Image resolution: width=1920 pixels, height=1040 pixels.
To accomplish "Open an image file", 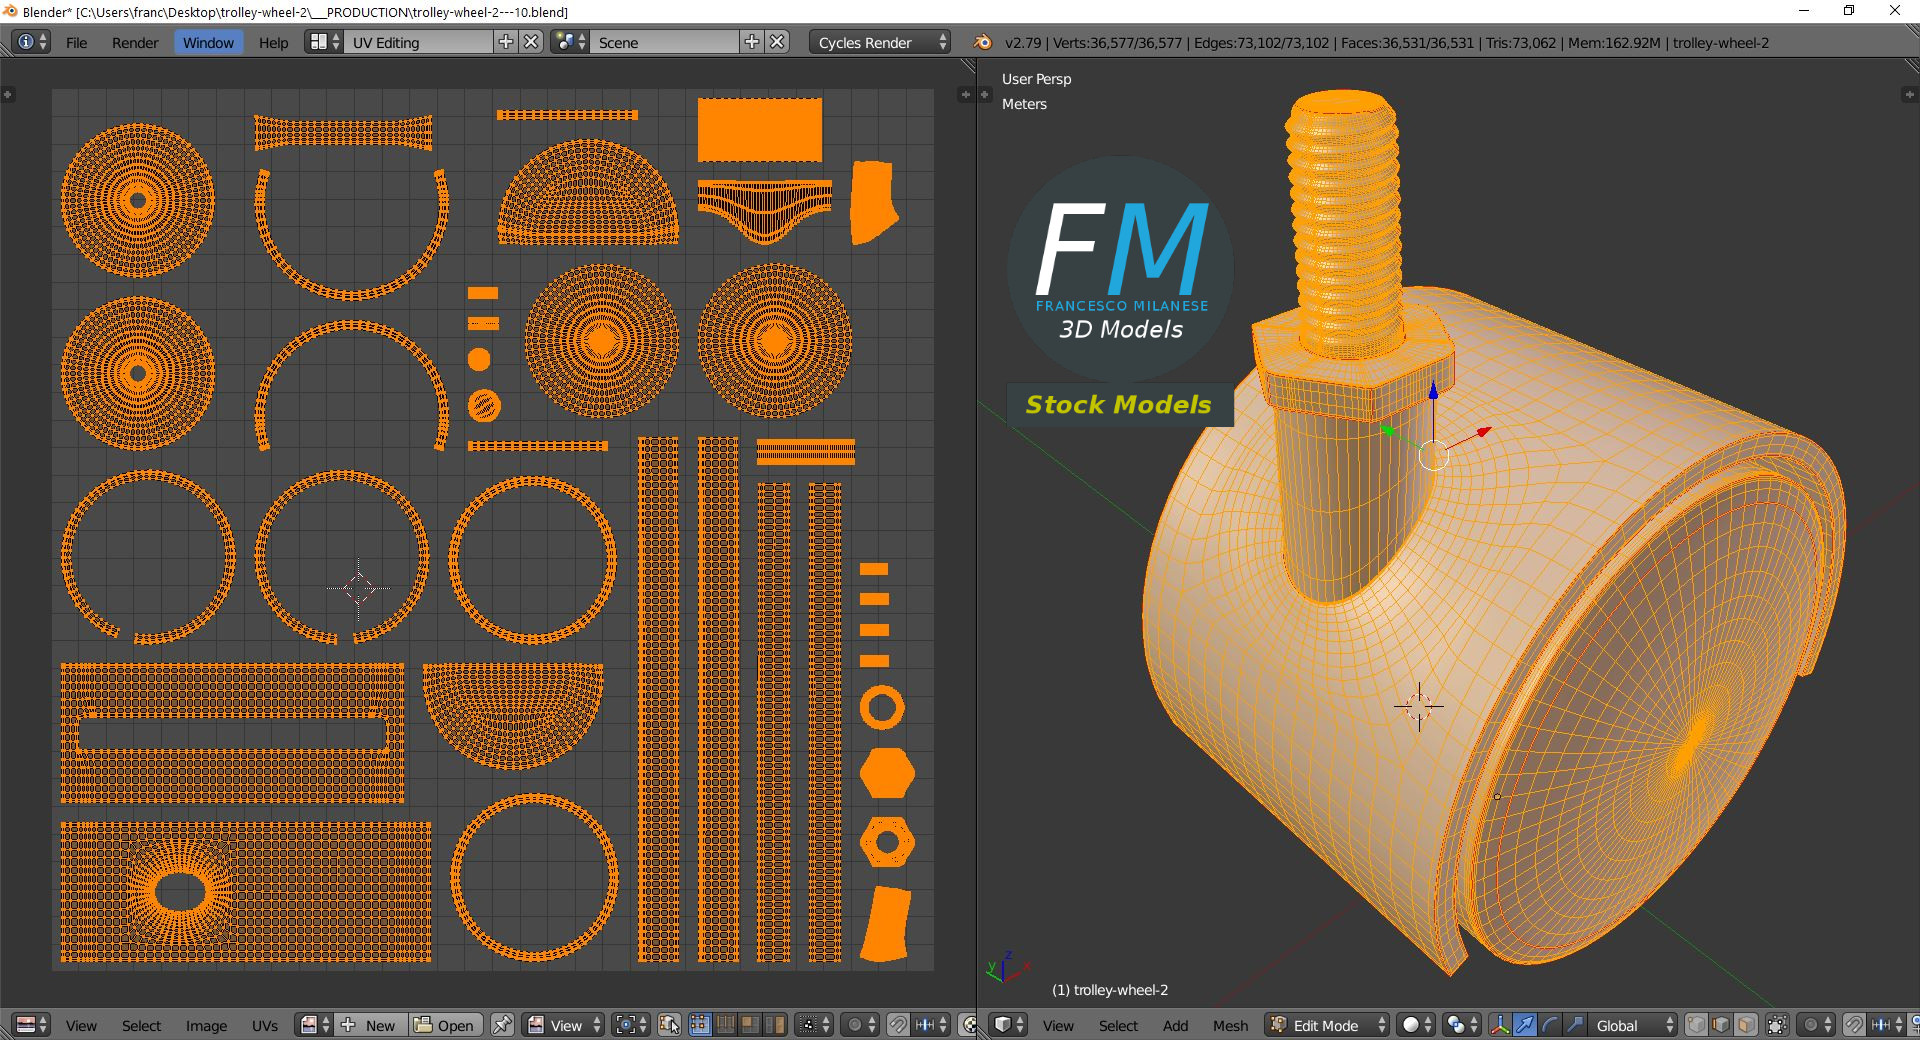I will tap(446, 1025).
